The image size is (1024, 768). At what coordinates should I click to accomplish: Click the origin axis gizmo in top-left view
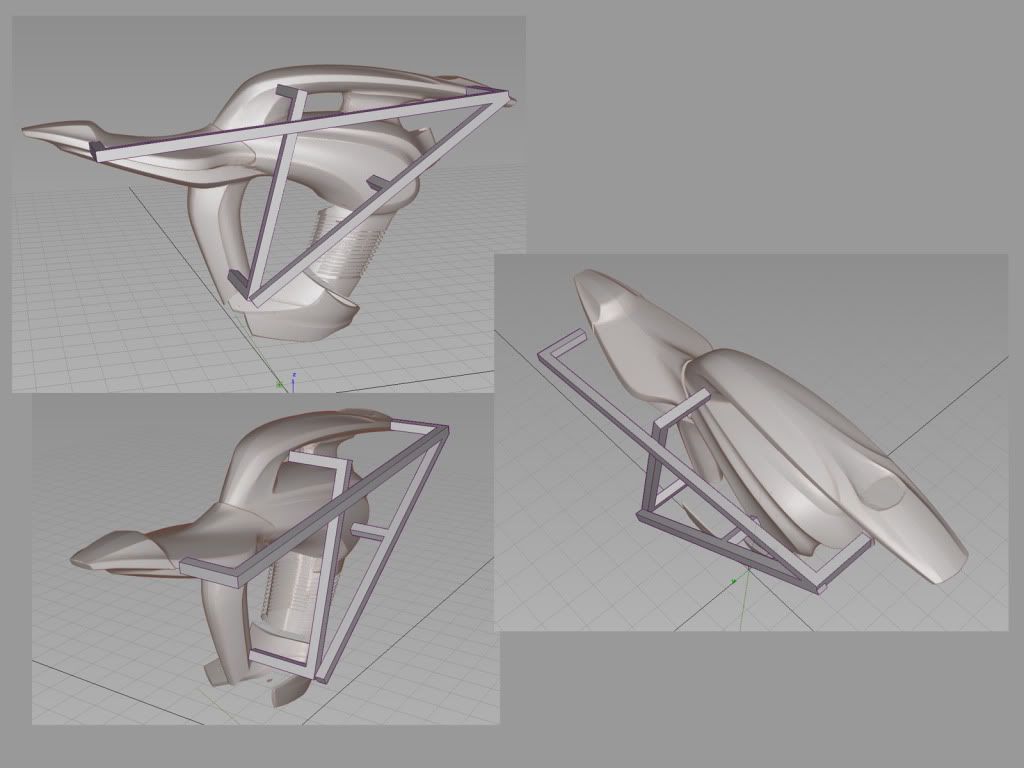point(284,381)
